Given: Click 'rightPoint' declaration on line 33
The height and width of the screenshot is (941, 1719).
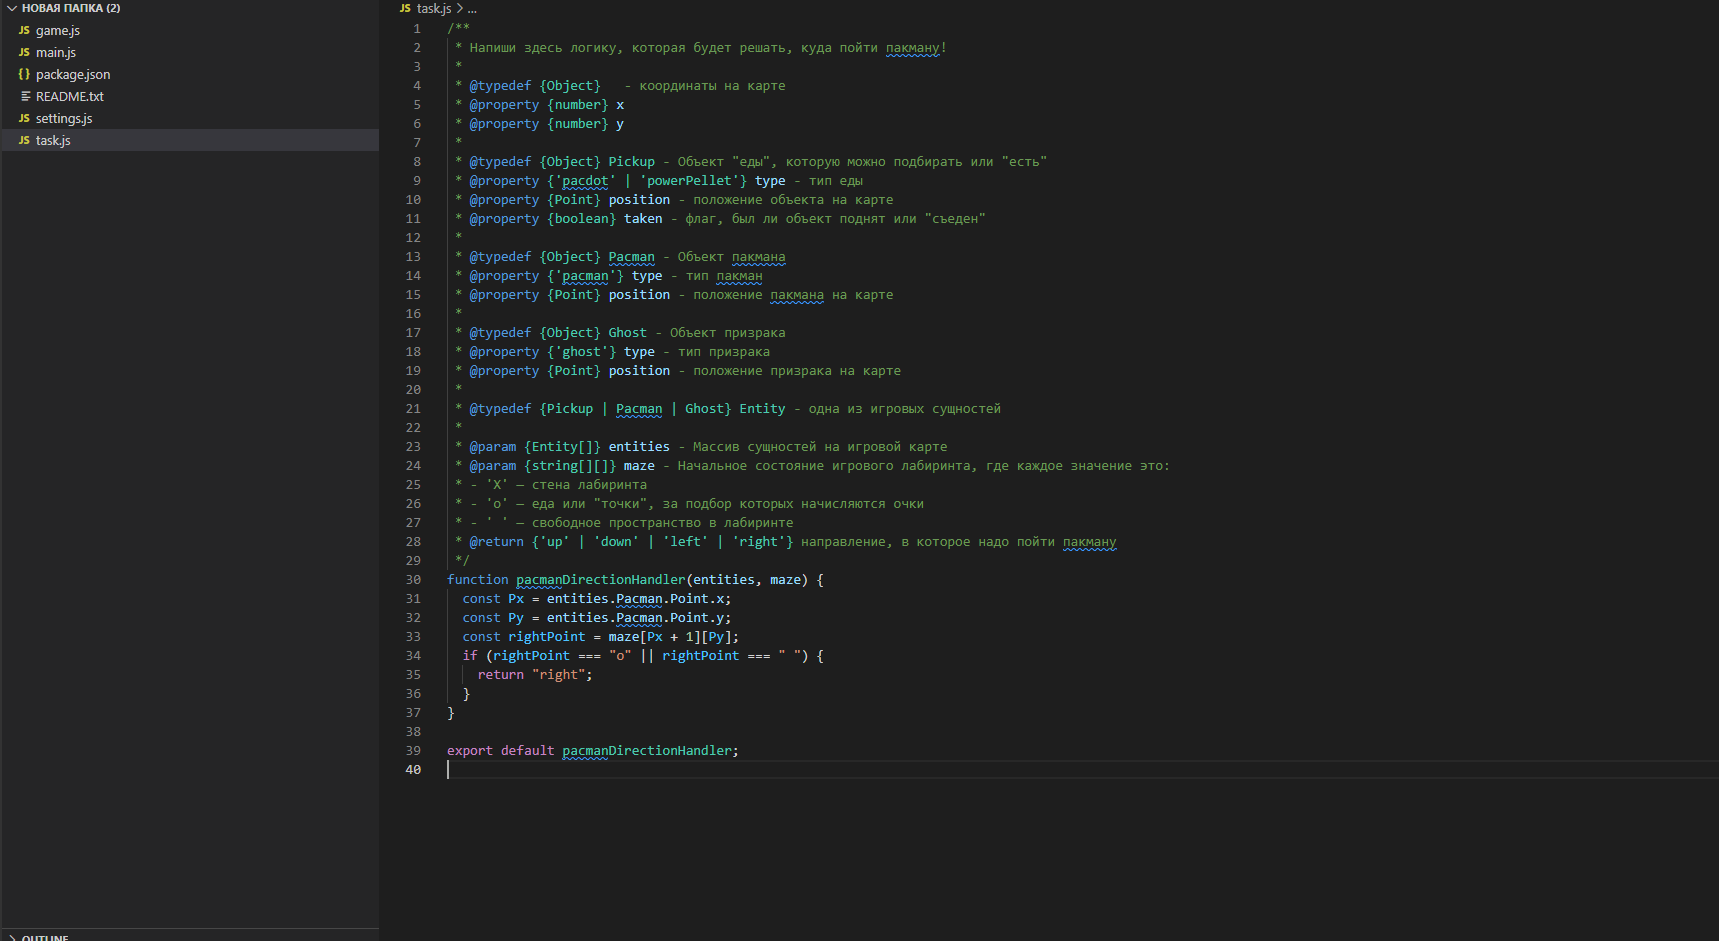Looking at the screenshot, I should coord(547,637).
